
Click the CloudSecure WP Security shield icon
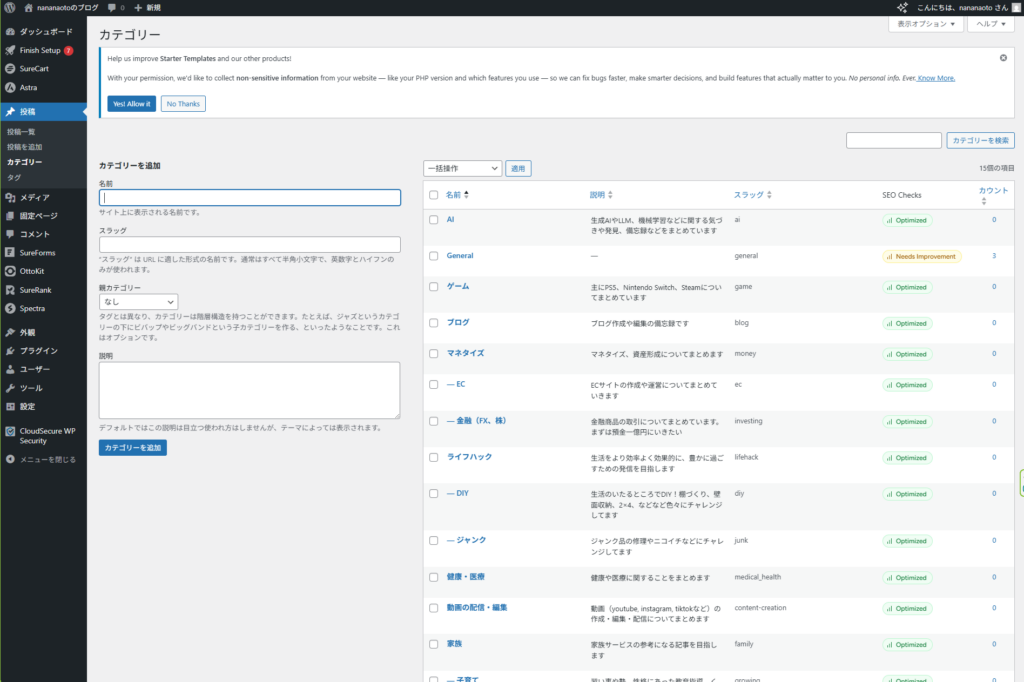[10, 432]
